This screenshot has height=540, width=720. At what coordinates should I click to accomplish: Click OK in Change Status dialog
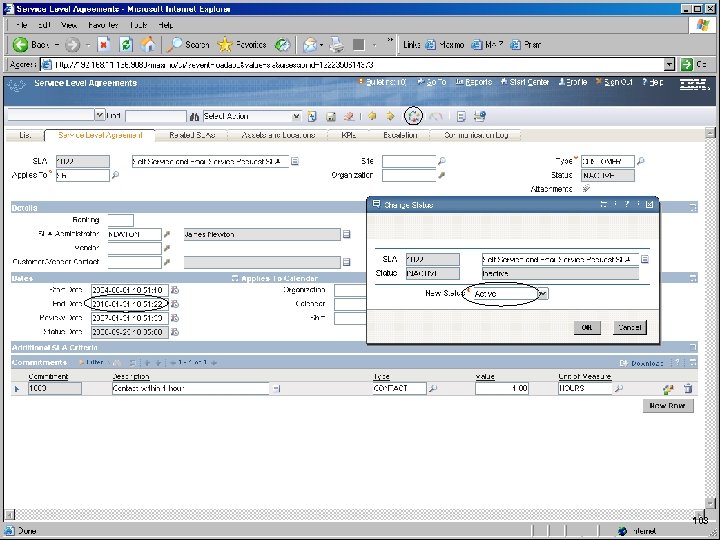(587, 327)
